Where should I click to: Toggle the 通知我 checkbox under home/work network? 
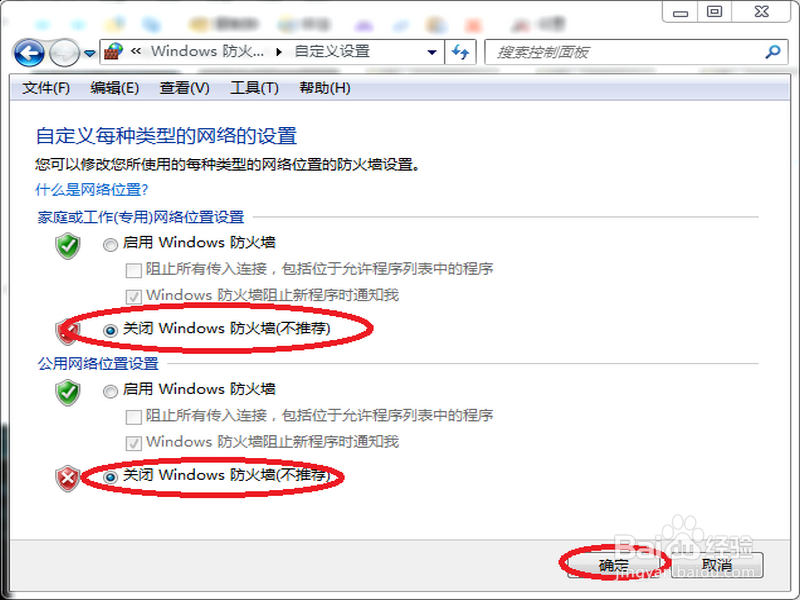(134, 297)
